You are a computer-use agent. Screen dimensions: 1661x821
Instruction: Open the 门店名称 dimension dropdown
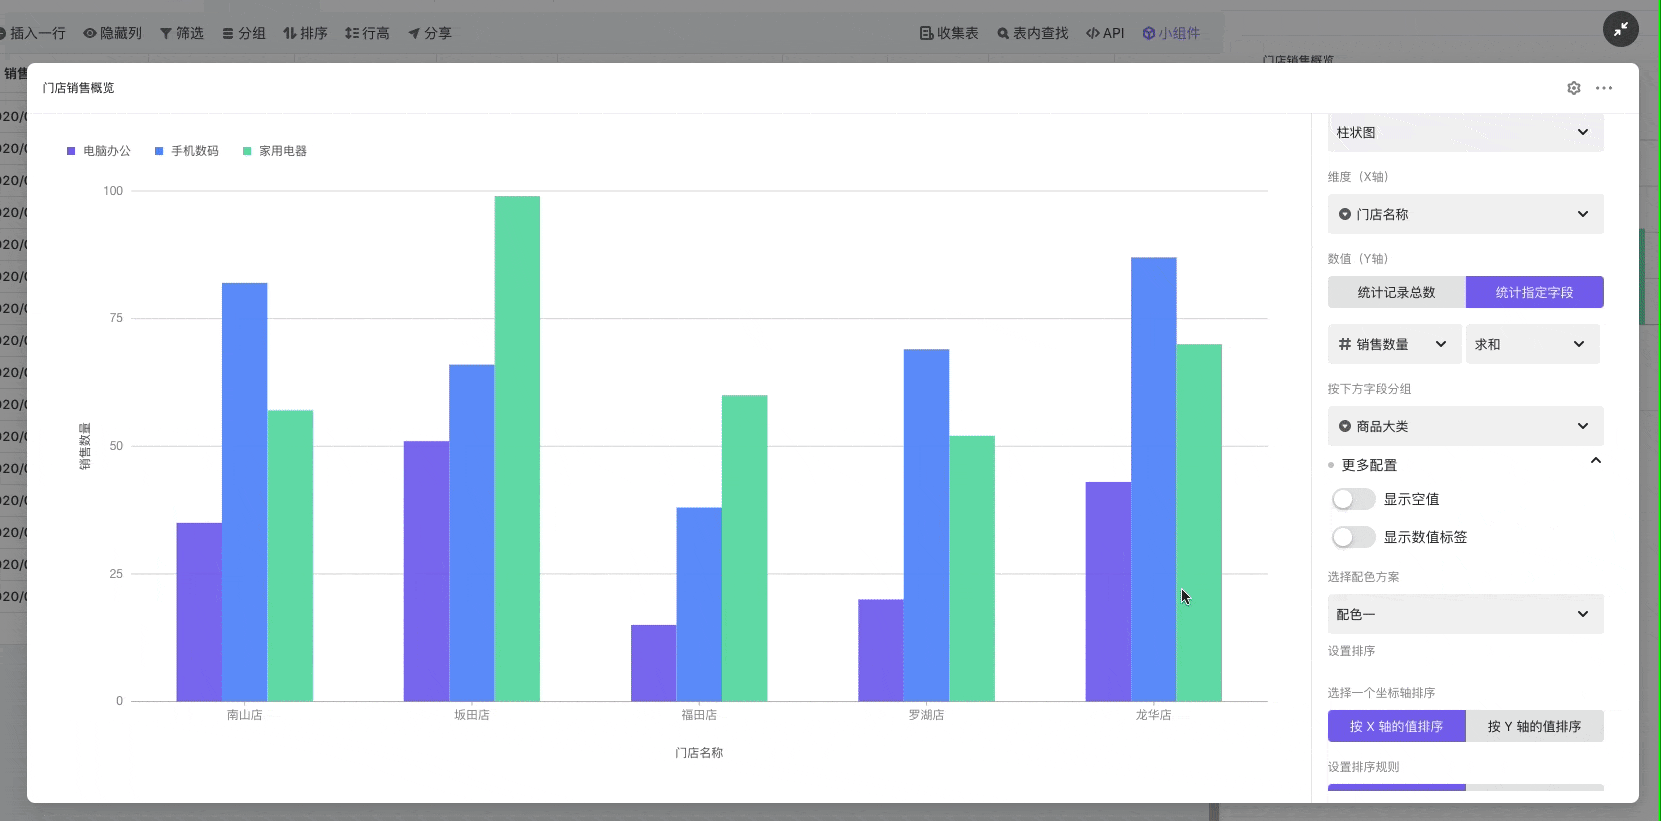(x=1465, y=214)
